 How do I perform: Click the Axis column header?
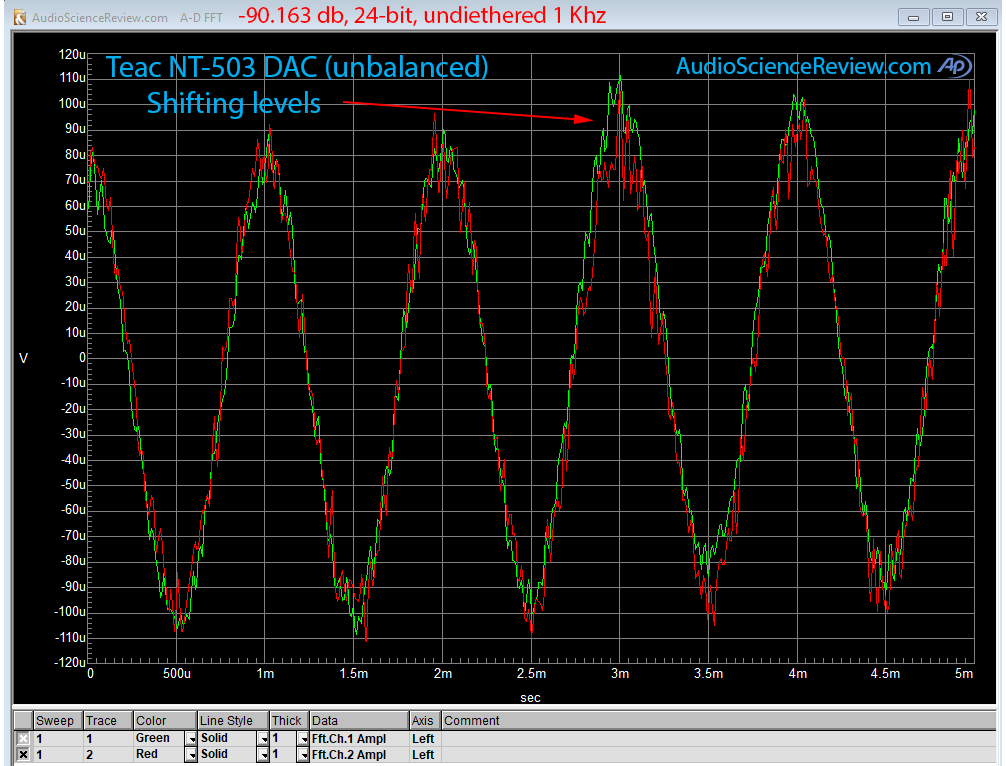(x=425, y=720)
